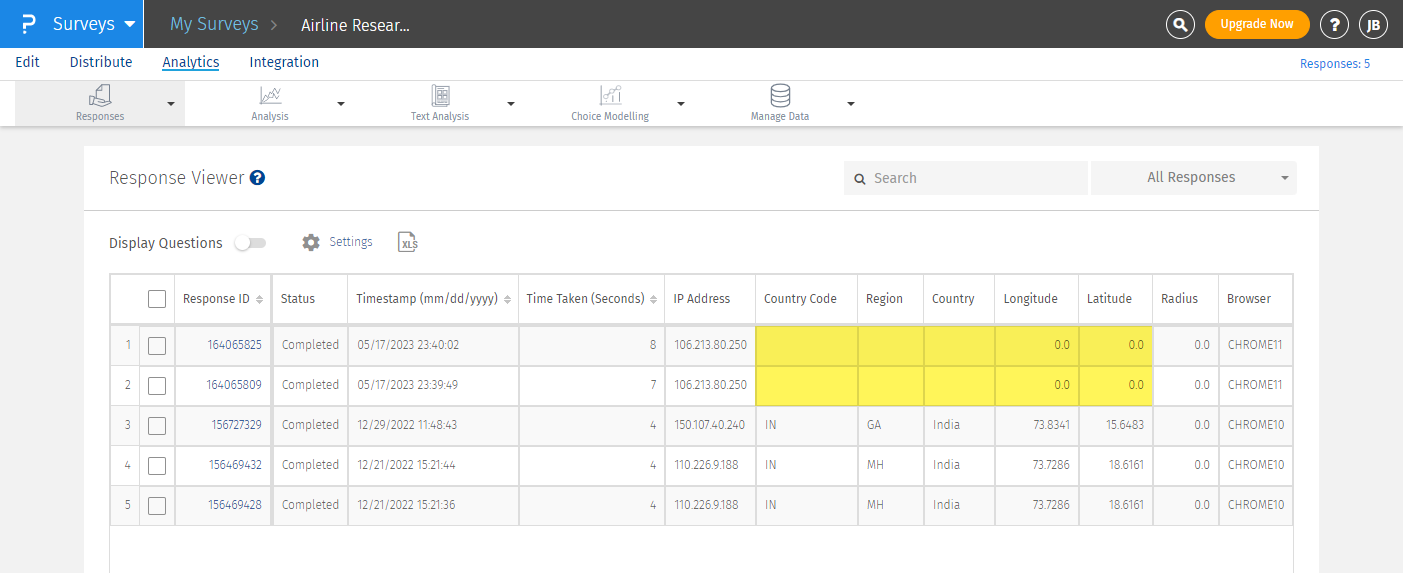Click the Upgrade Now button
Image resolution: width=1403 pixels, height=573 pixels.
[1257, 24]
